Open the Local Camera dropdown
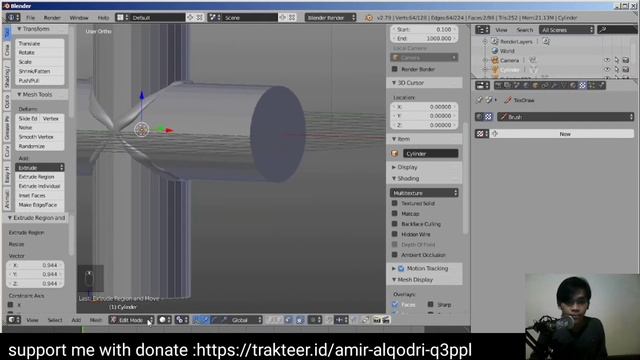 tap(424, 58)
